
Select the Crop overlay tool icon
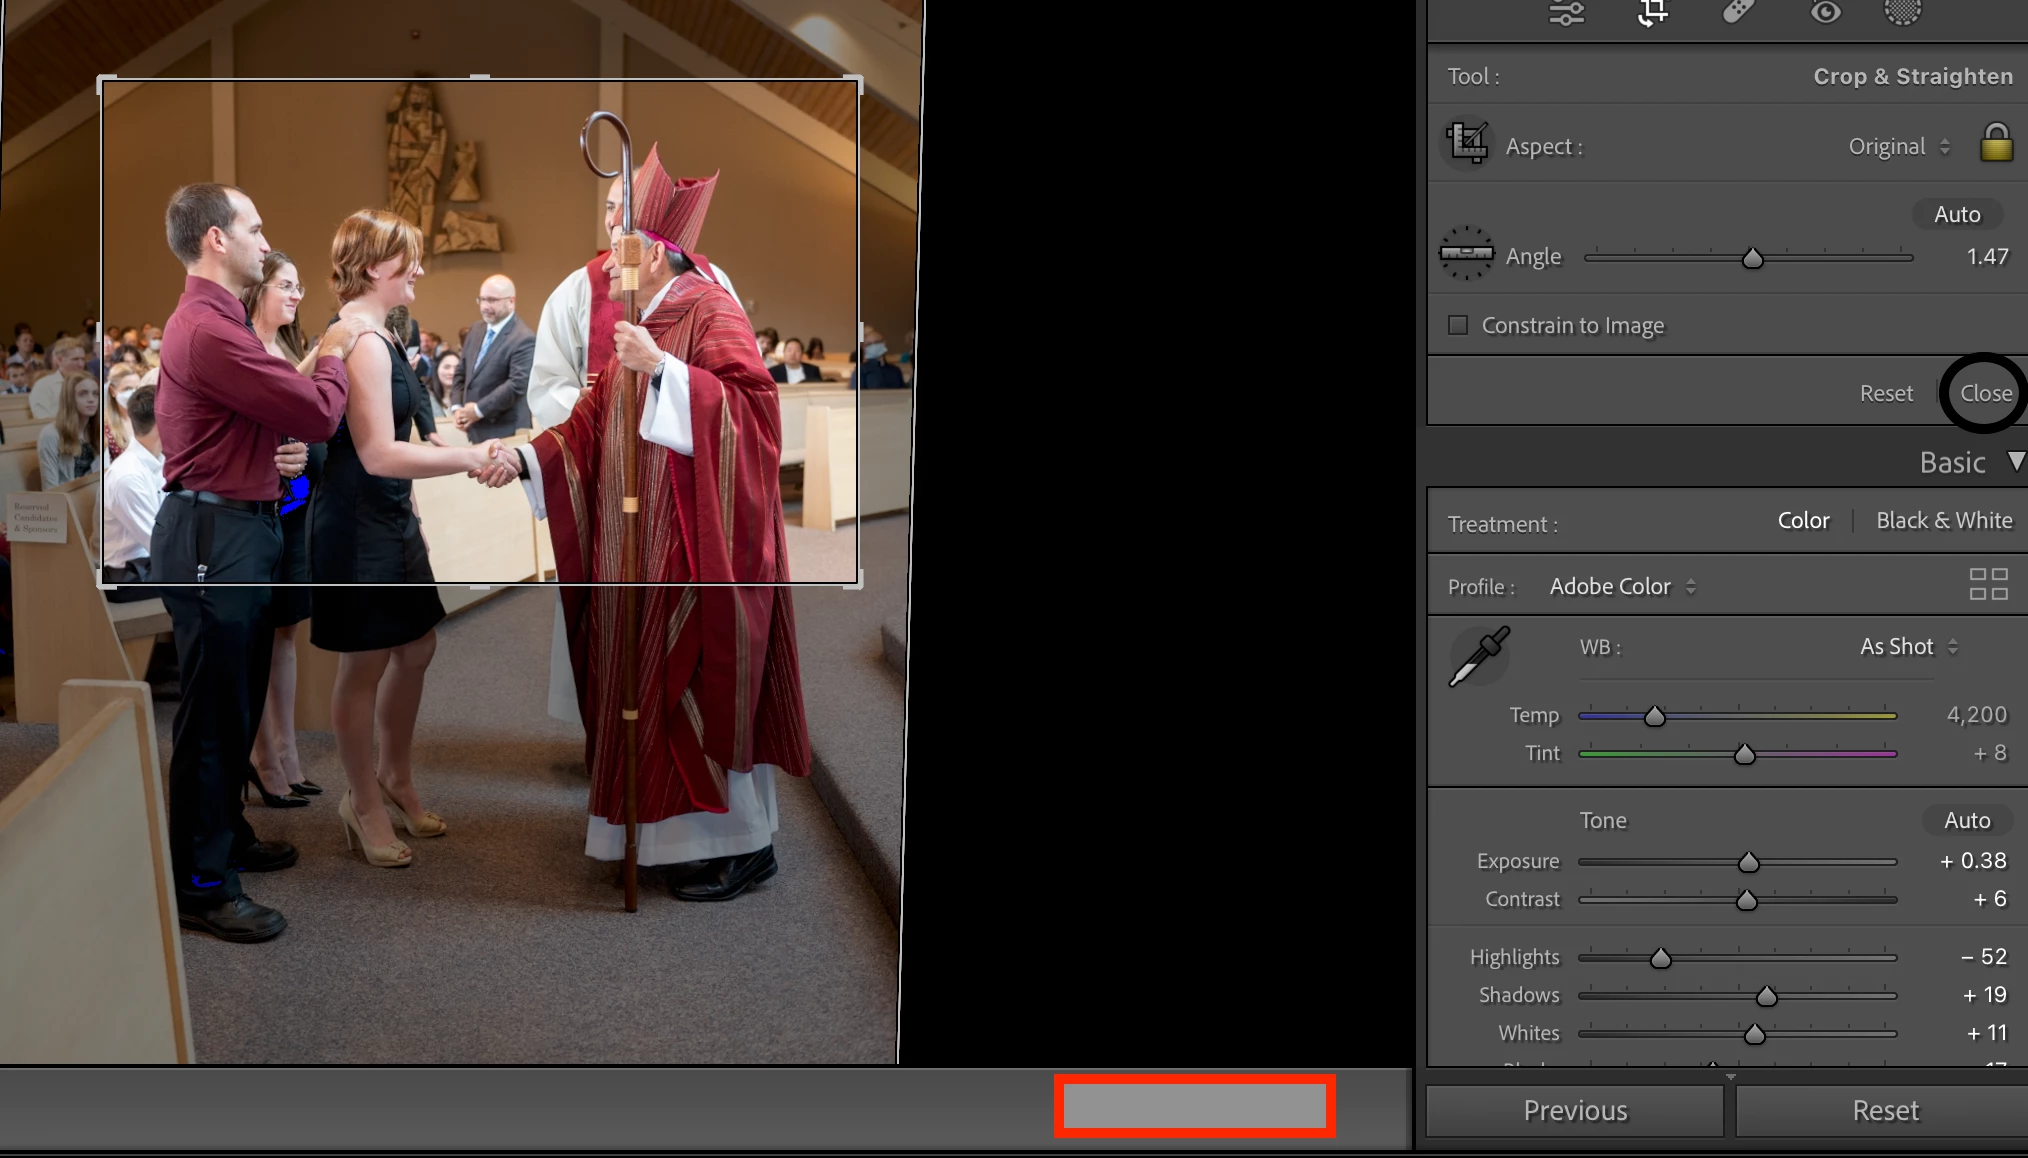click(1652, 13)
